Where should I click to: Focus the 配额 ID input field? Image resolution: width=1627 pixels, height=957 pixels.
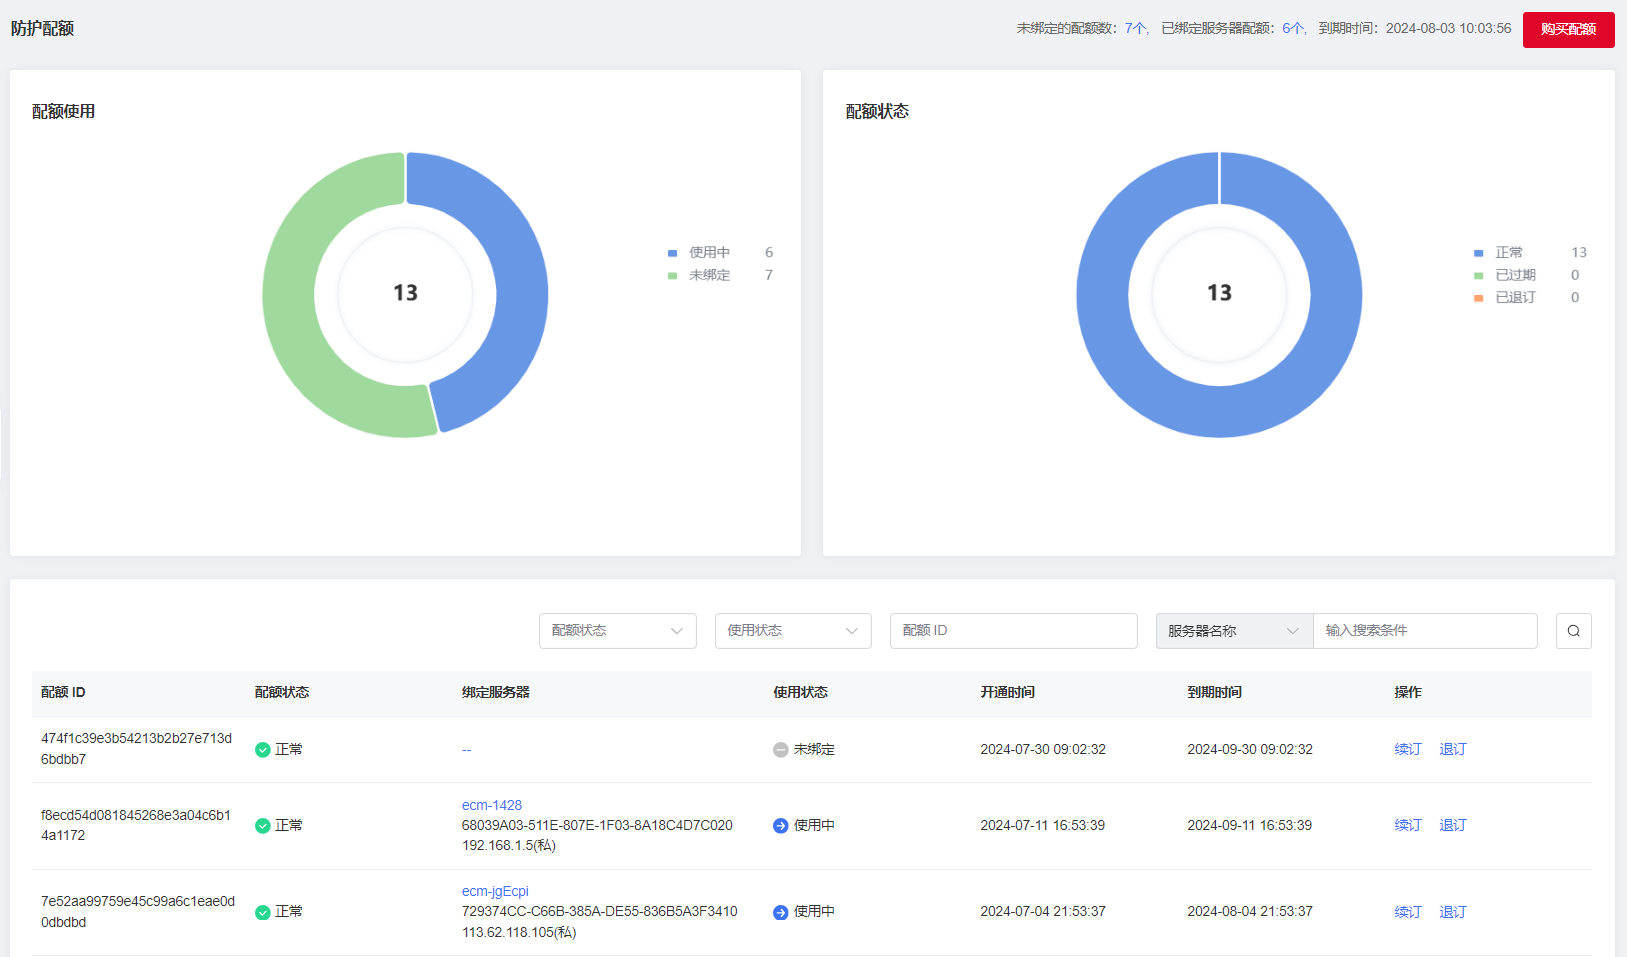coord(1013,631)
